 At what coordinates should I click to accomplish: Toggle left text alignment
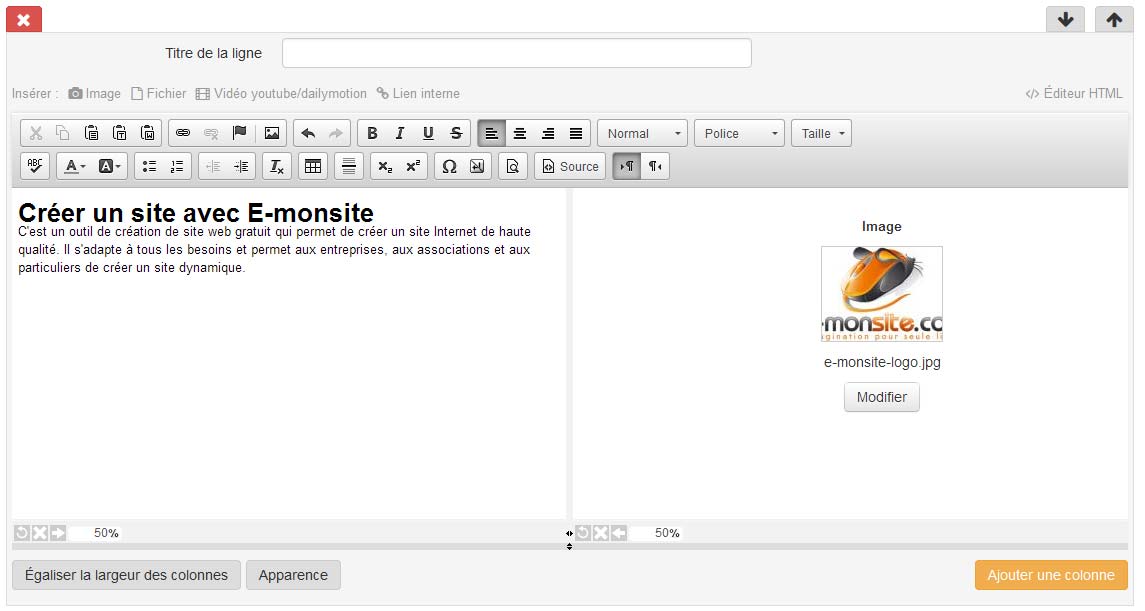(491, 134)
